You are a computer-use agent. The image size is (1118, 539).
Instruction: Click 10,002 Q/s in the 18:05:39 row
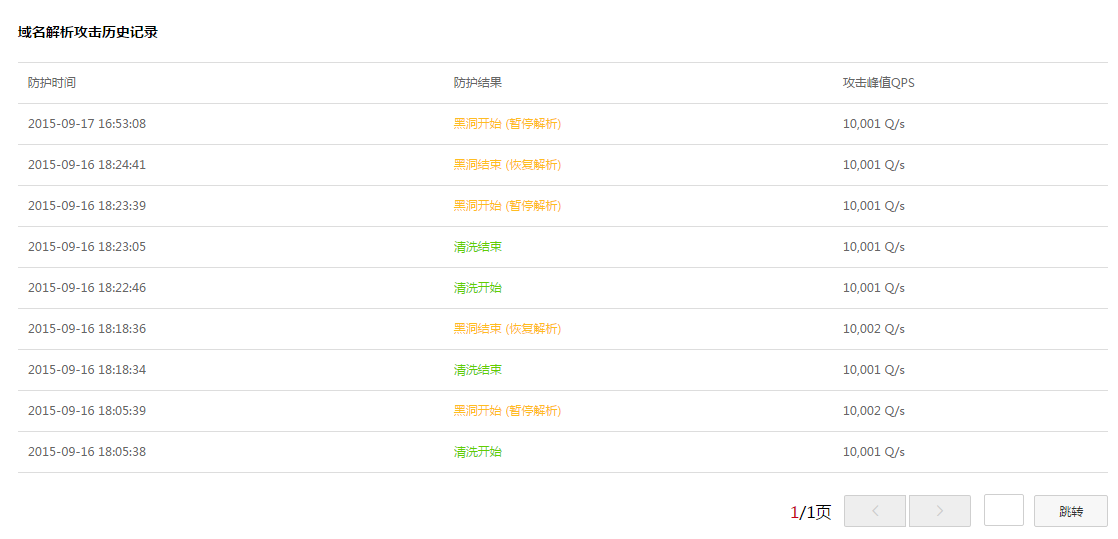click(x=873, y=411)
